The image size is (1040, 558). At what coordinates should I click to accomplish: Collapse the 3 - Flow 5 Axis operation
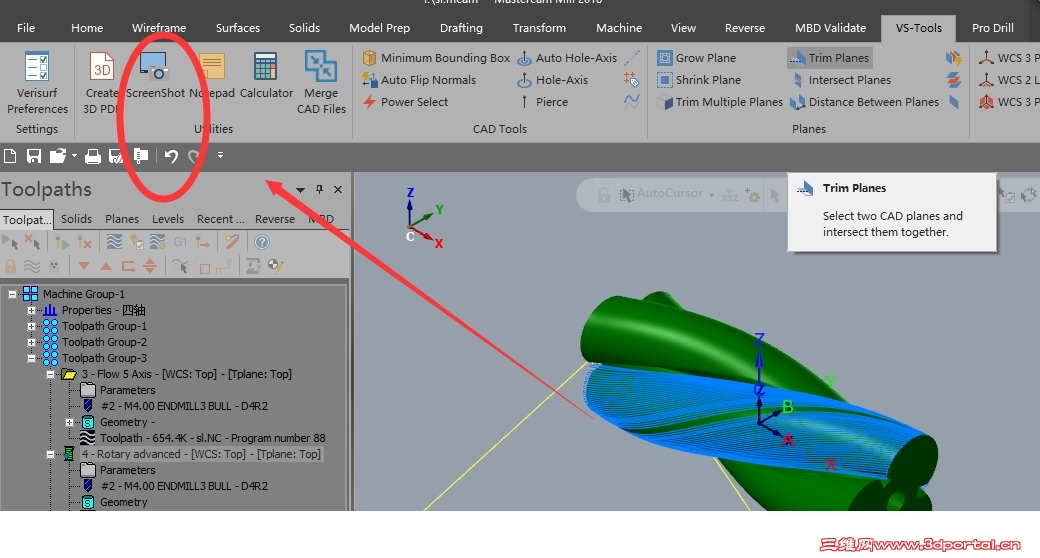pos(50,374)
